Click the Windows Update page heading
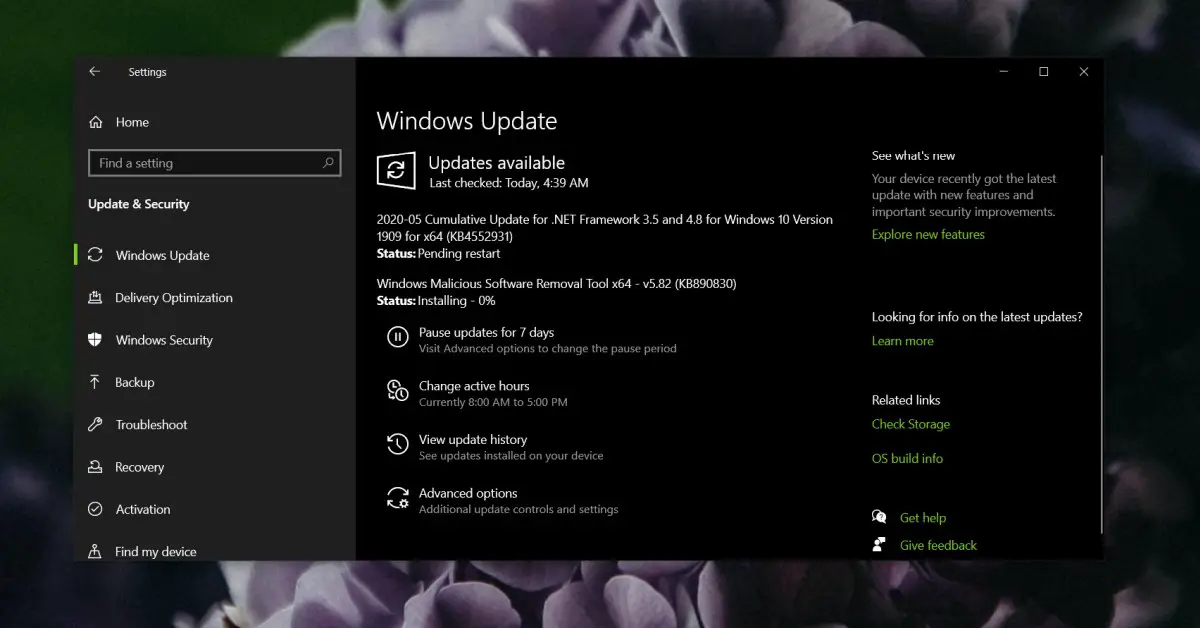This screenshot has width=1200, height=628. 467,122
